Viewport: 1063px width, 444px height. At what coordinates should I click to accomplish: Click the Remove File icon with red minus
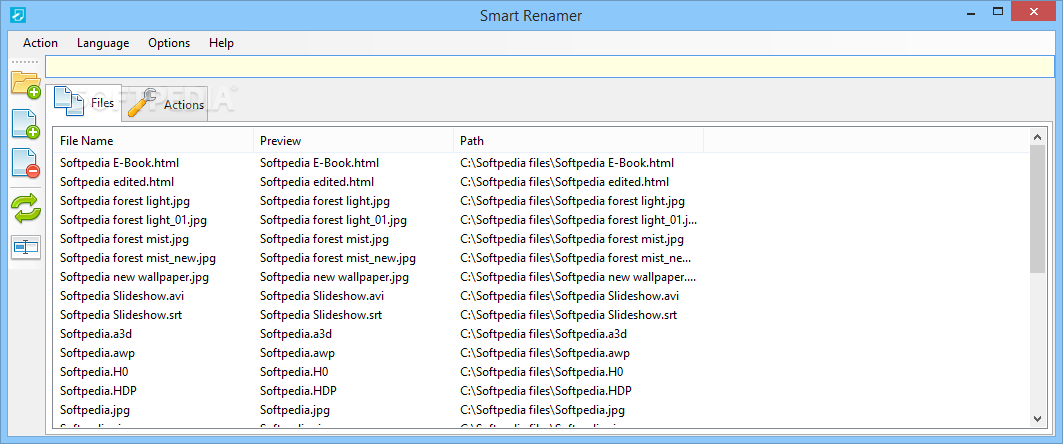point(26,163)
